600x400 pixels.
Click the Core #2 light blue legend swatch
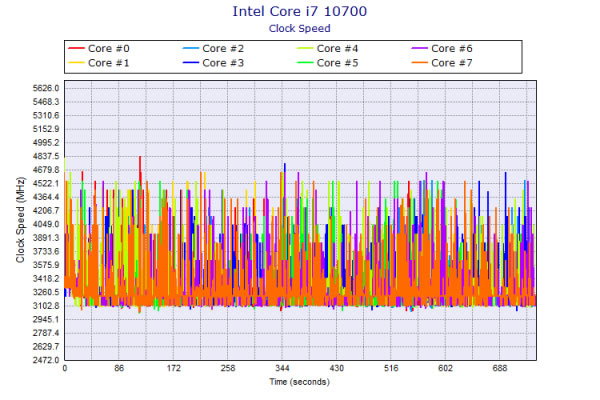pyautogui.click(x=191, y=49)
